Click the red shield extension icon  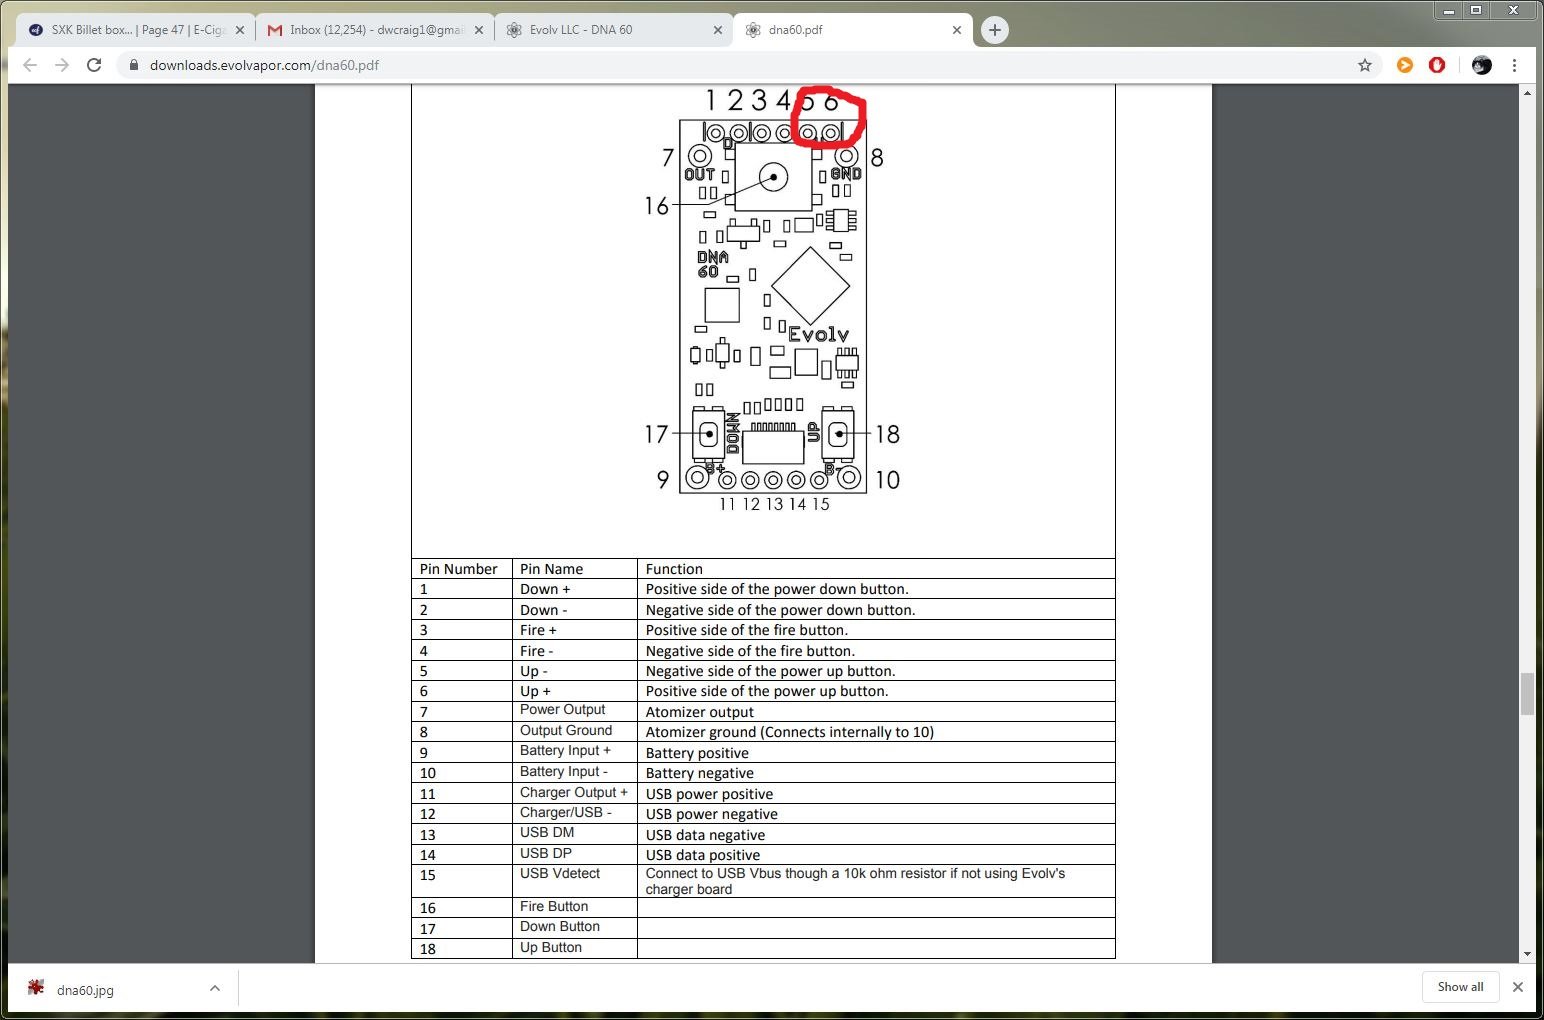click(1437, 65)
